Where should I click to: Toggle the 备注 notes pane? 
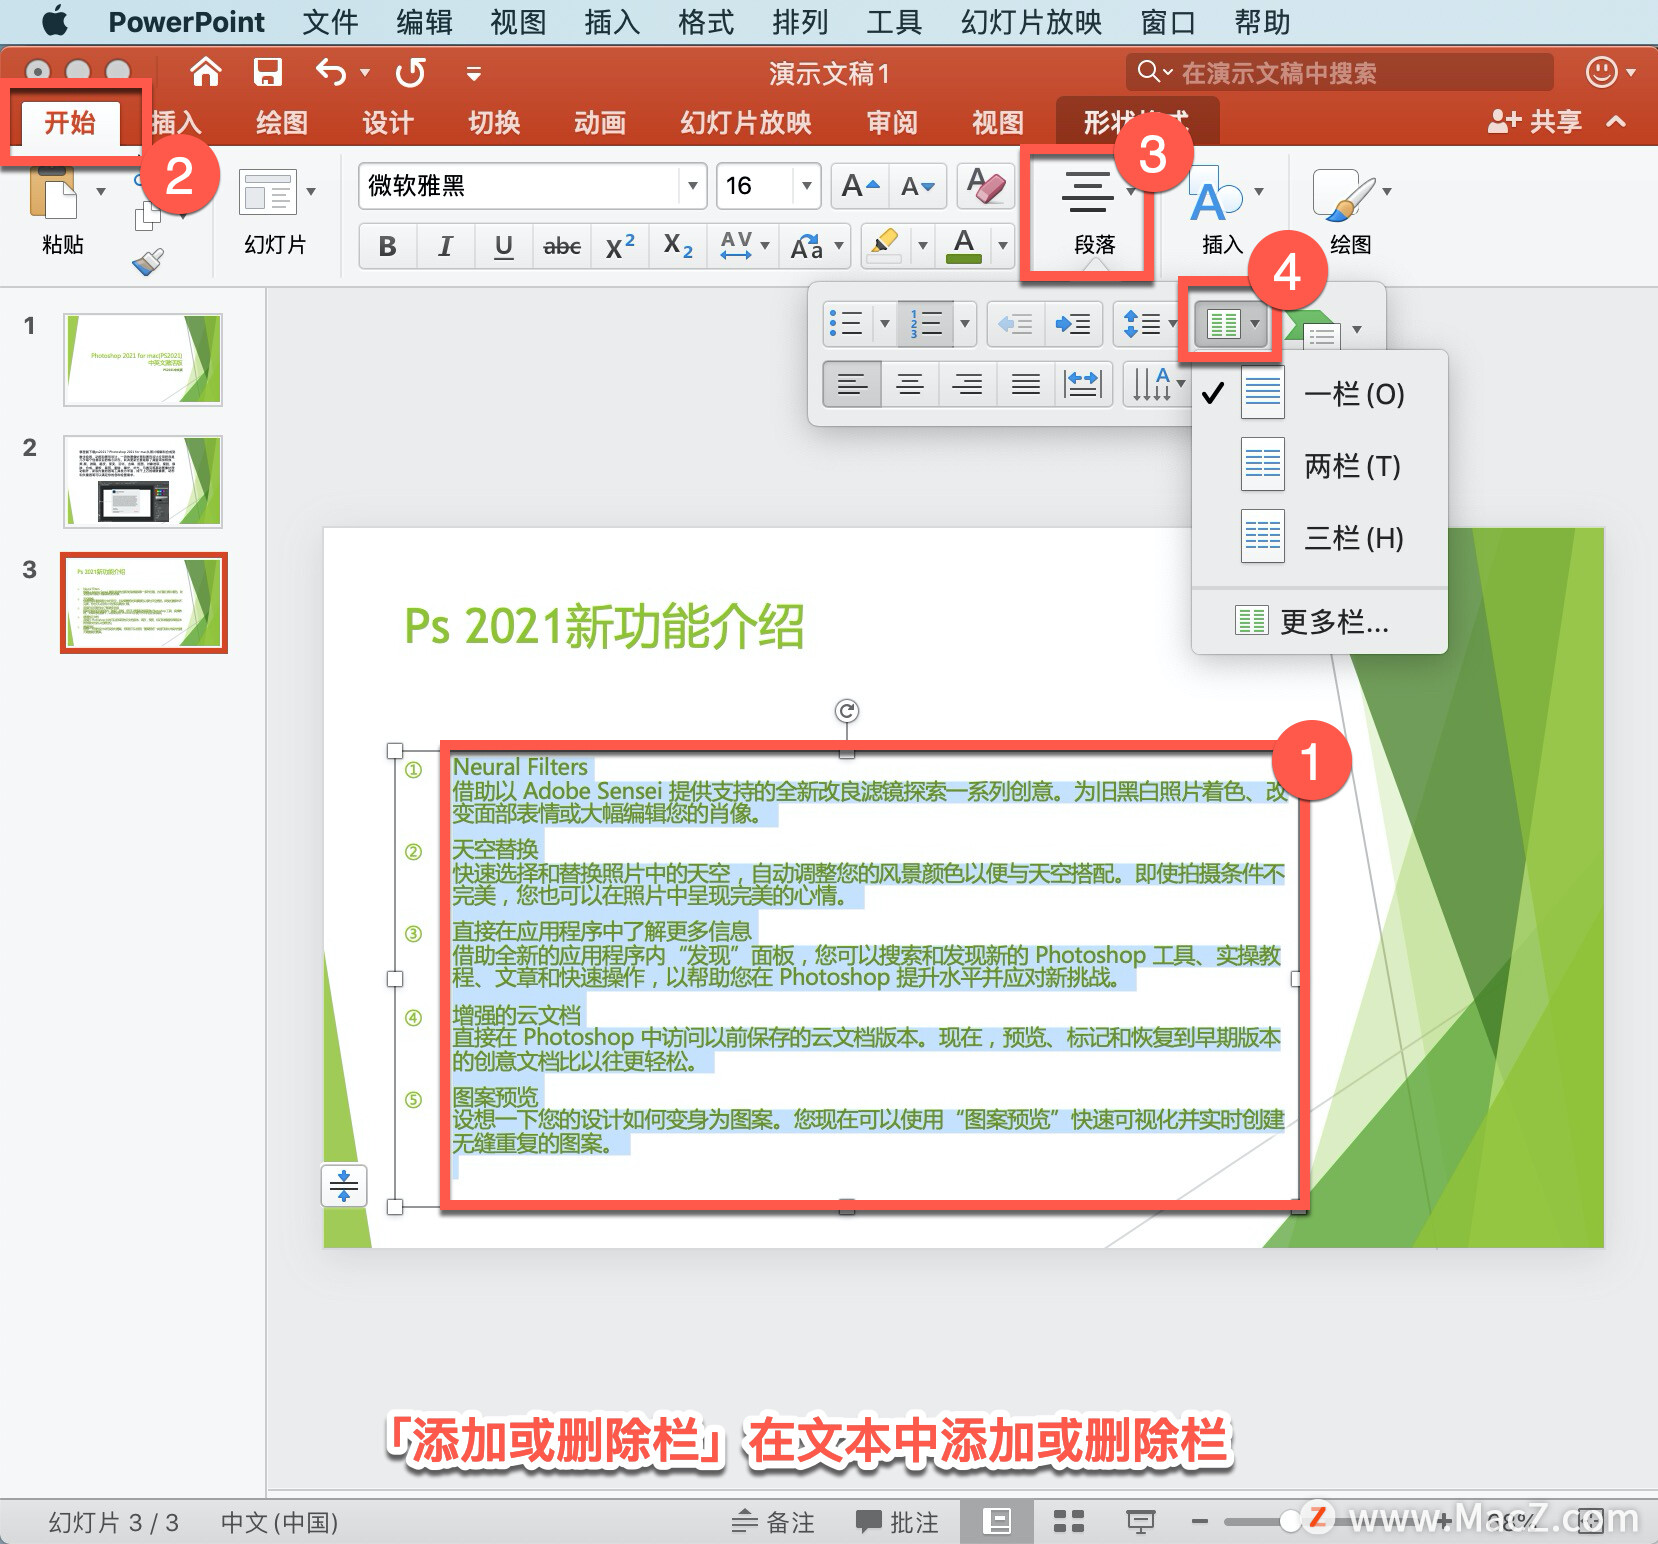773,1522
